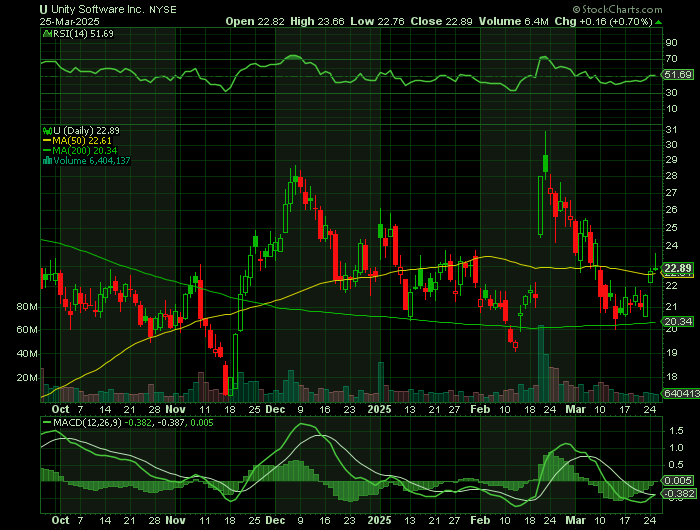Click the volume bars icon in legend

(x=47, y=161)
